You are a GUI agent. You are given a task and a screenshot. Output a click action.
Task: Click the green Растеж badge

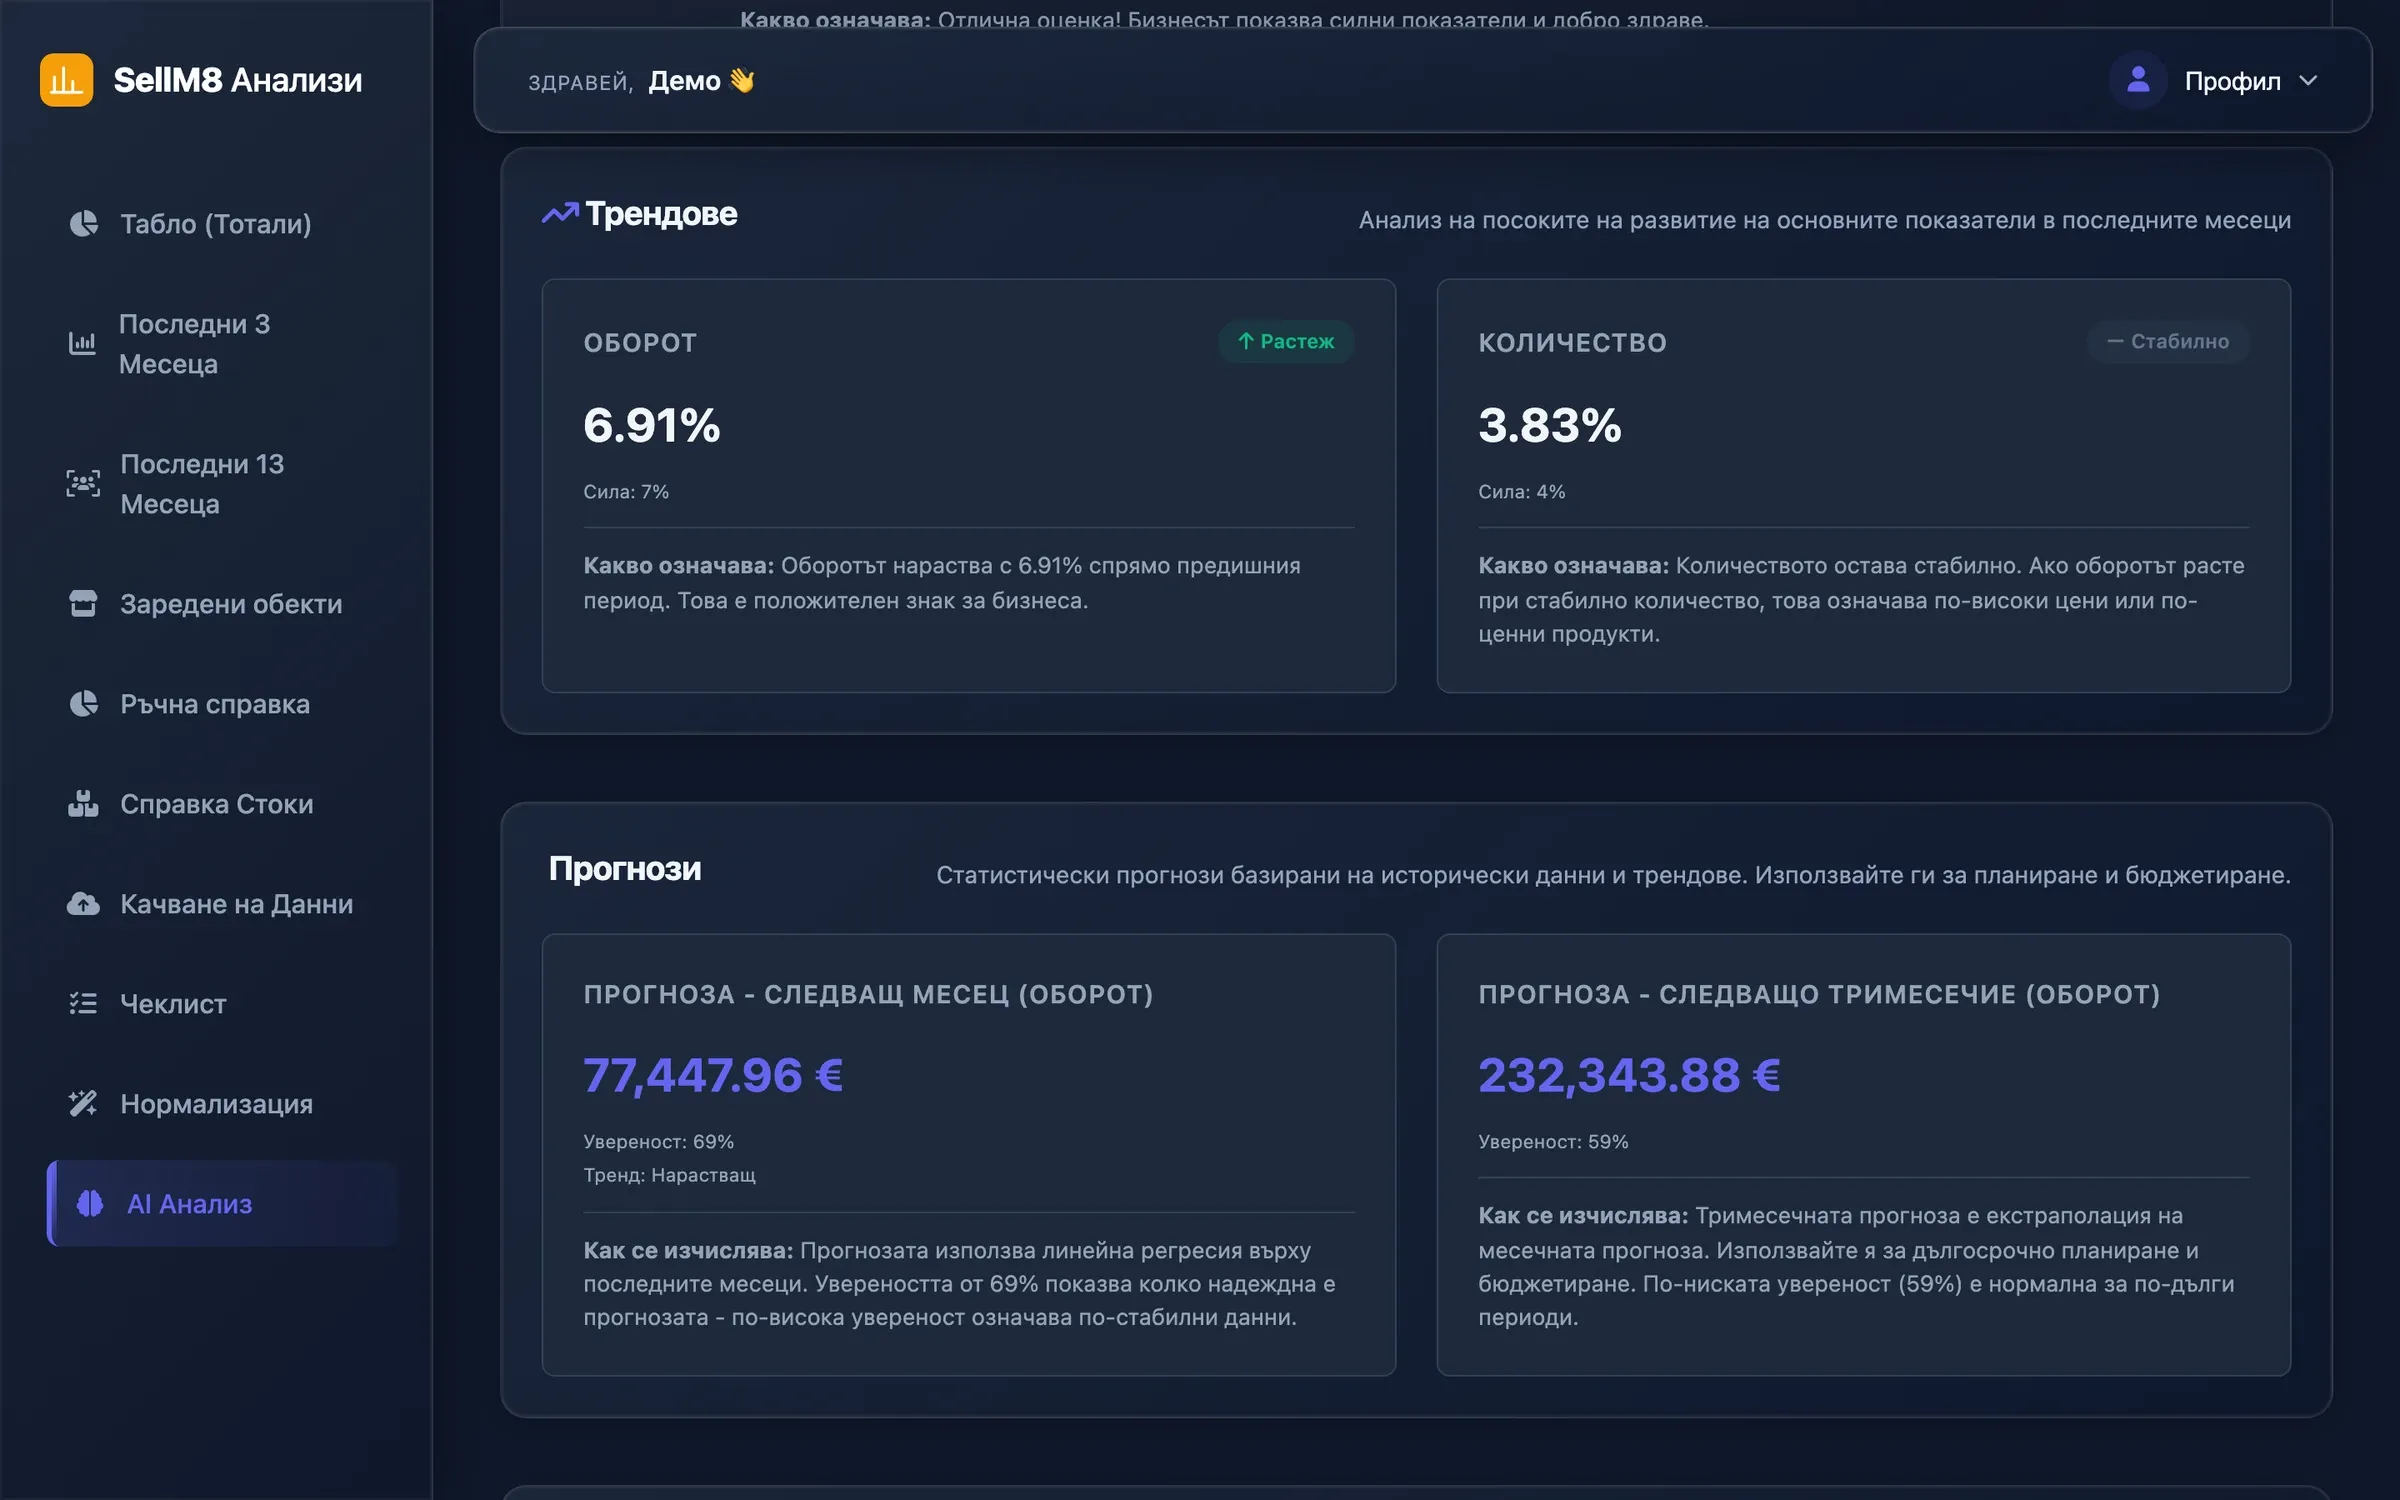tap(1286, 341)
